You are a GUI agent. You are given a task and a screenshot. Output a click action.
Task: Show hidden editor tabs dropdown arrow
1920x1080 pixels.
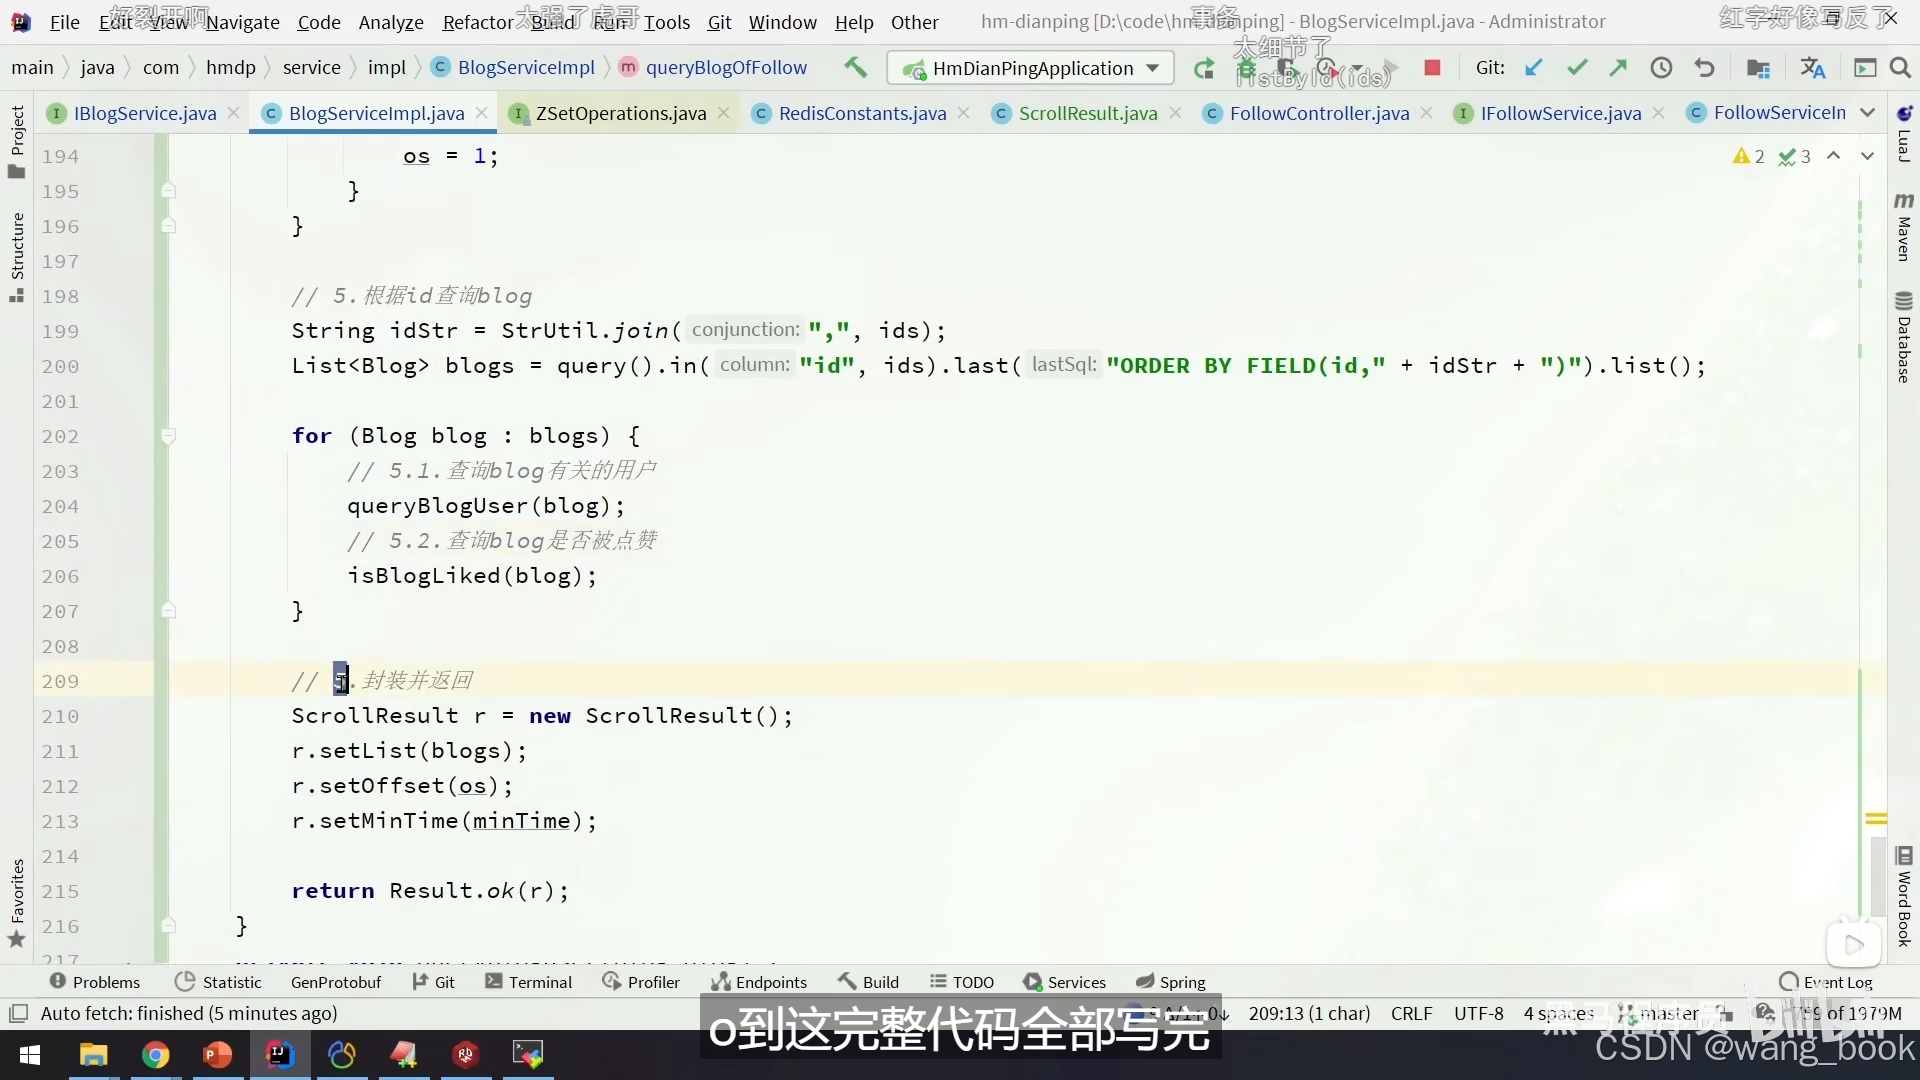click(x=1867, y=113)
